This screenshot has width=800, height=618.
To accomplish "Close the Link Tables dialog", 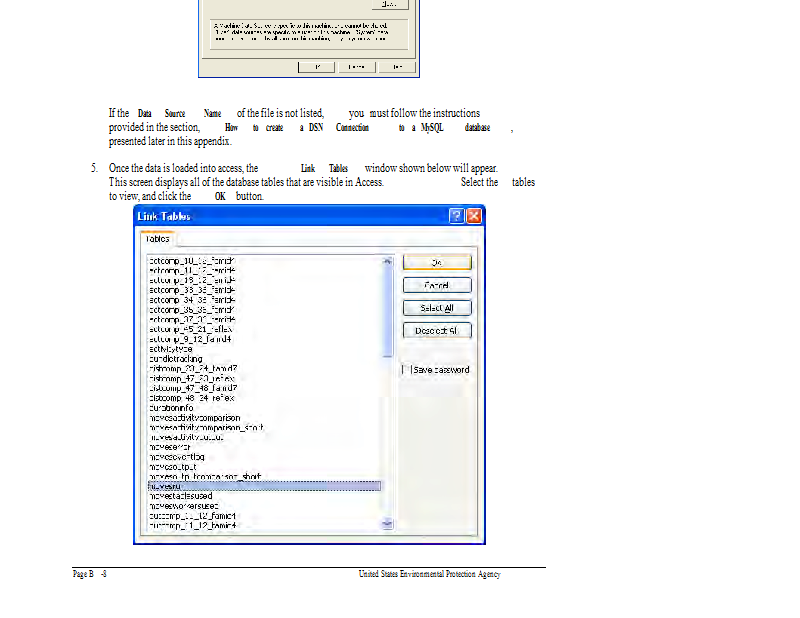I will point(474,216).
